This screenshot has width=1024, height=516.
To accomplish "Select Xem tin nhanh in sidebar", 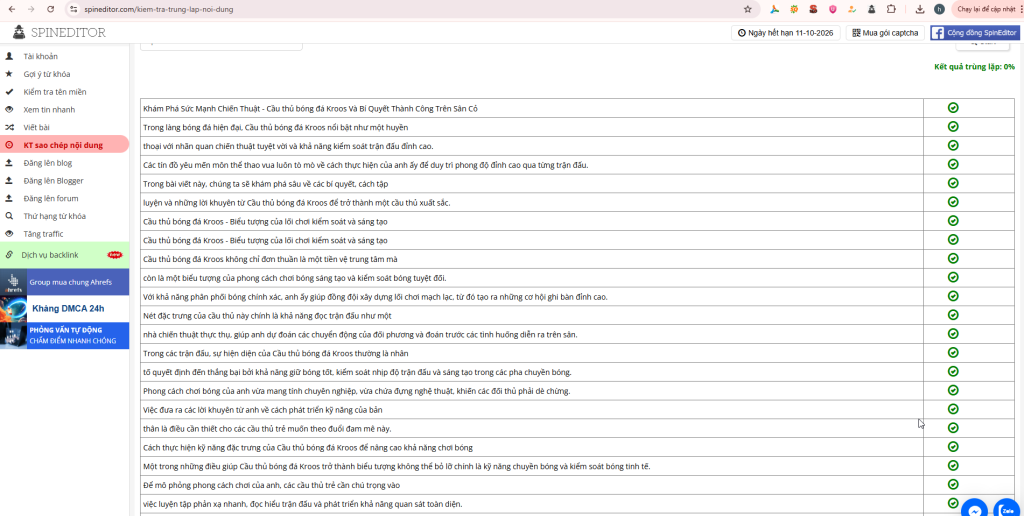I will click(49, 110).
